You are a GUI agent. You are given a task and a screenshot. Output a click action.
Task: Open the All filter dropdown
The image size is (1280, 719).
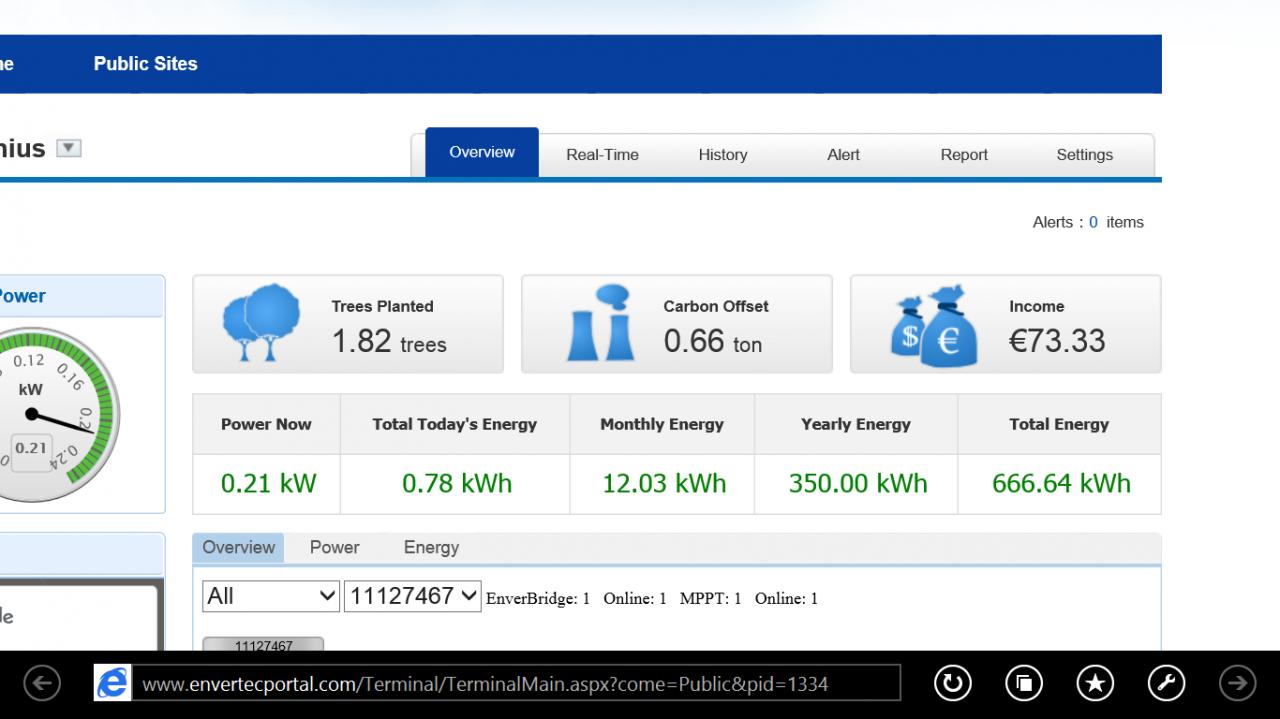pos(271,597)
